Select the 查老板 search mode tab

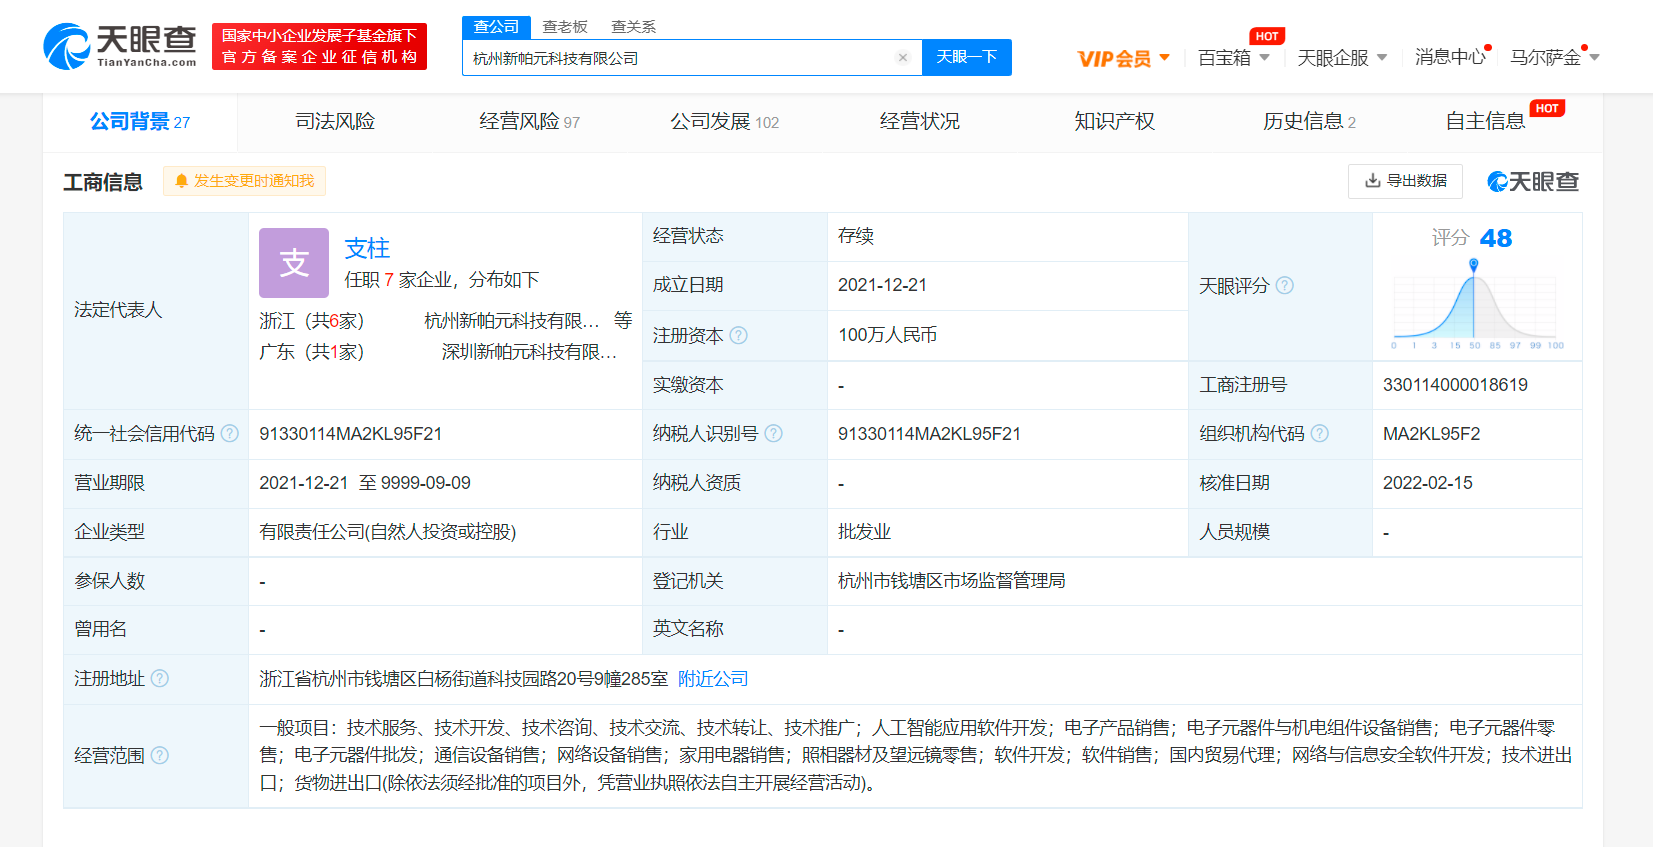click(565, 27)
